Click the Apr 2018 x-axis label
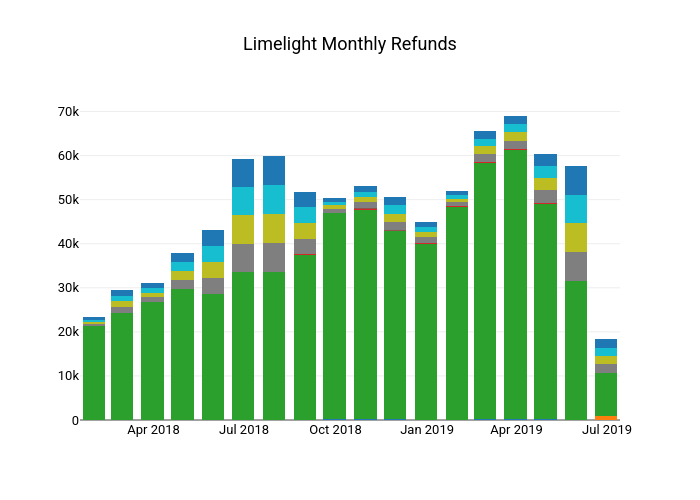This screenshot has width=700, height=500. pos(153,430)
